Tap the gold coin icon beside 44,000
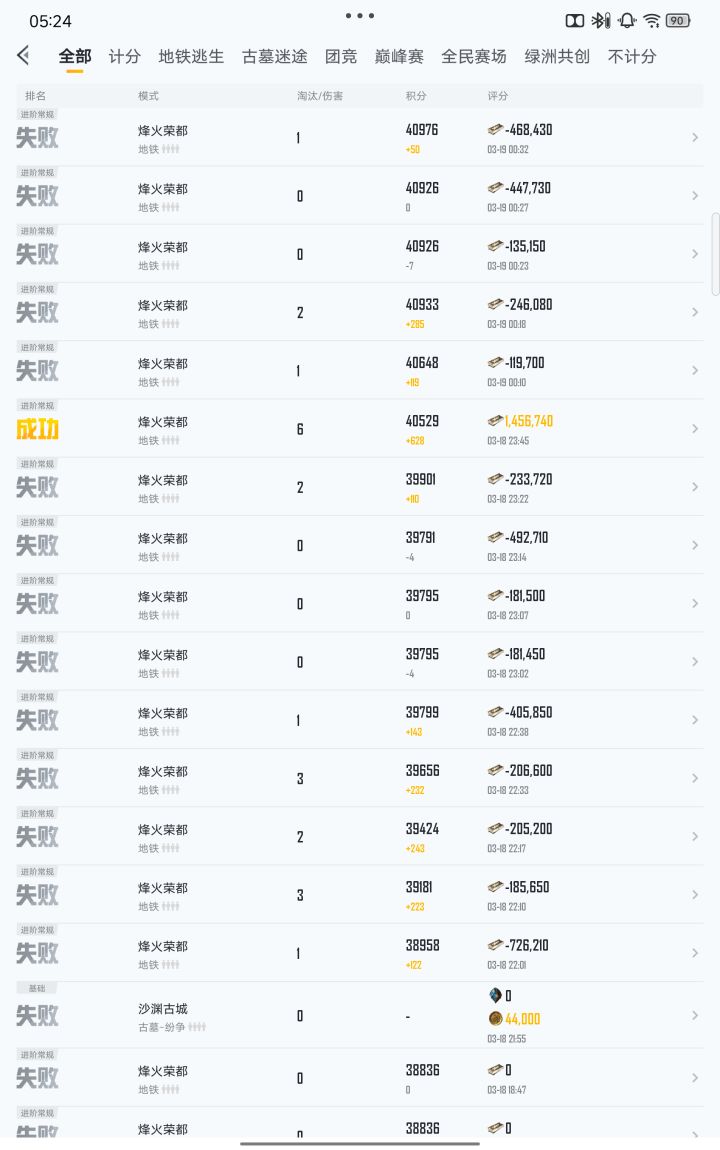720x1150 pixels. 495,1018
